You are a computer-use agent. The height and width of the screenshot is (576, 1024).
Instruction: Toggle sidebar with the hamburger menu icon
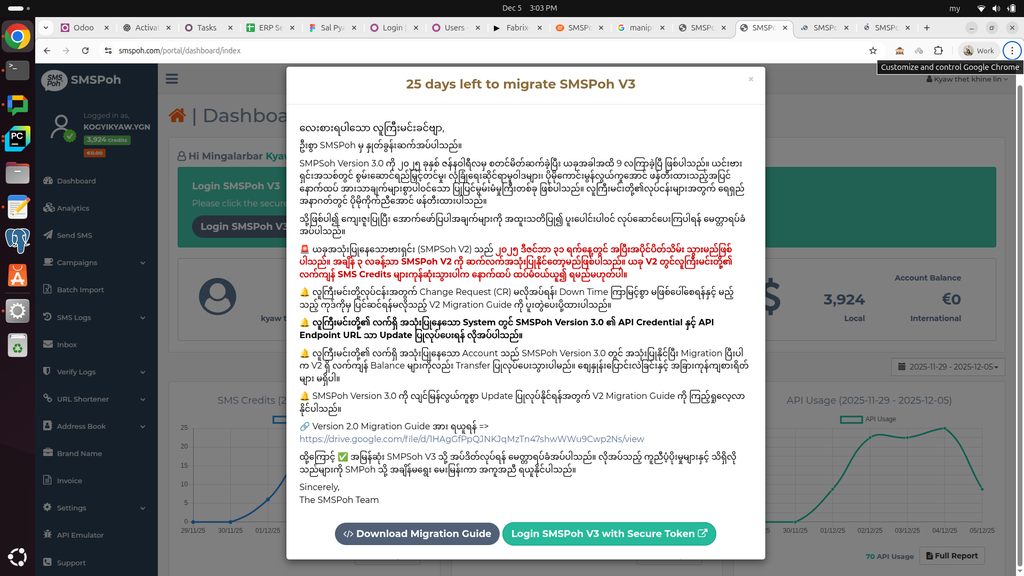click(x=172, y=80)
